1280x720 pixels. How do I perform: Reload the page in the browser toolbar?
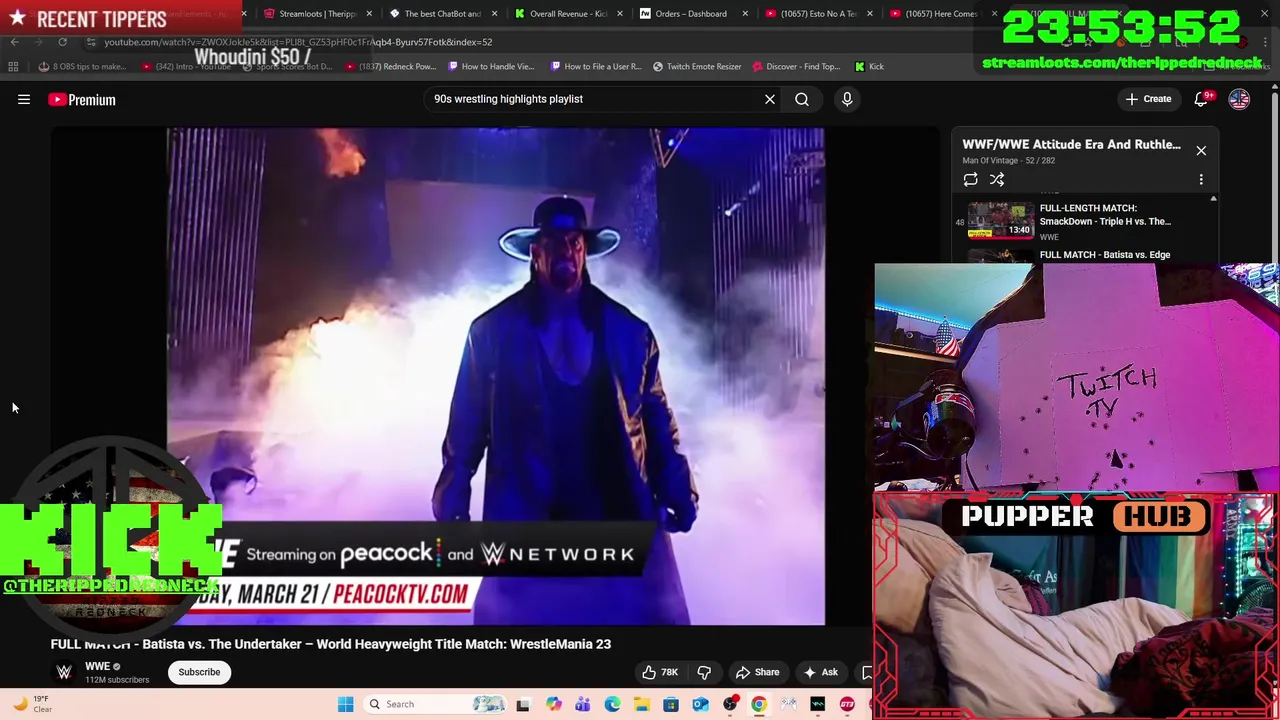[x=62, y=42]
